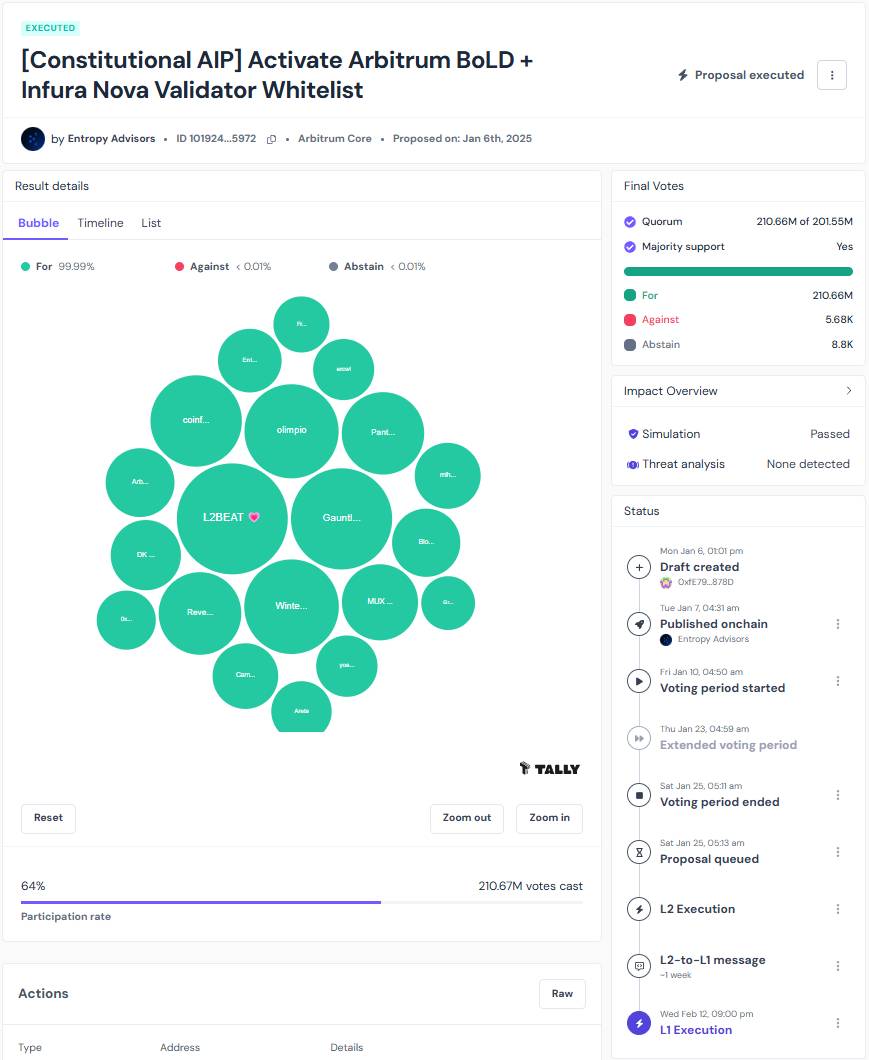The width and height of the screenshot is (869, 1060).
Task: Click the Proposal queued hourglass icon
Action: pos(639,852)
